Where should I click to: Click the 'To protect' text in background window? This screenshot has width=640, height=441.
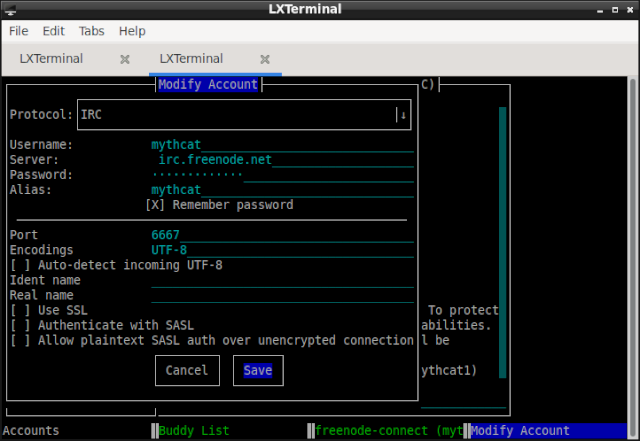tap(463, 310)
